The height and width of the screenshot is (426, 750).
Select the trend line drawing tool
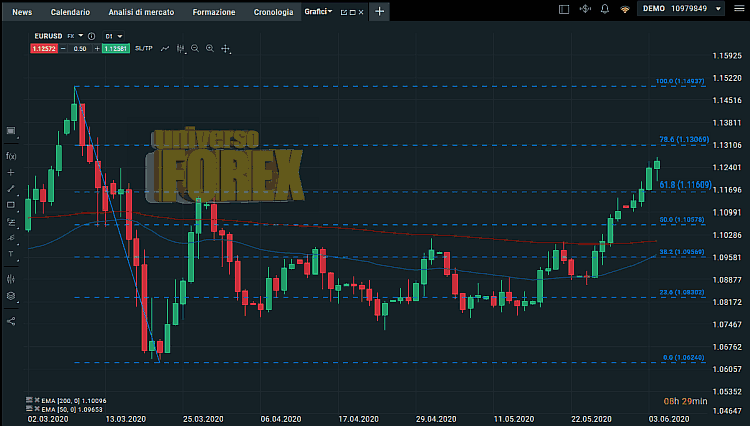pyautogui.click(x=11, y=188)
